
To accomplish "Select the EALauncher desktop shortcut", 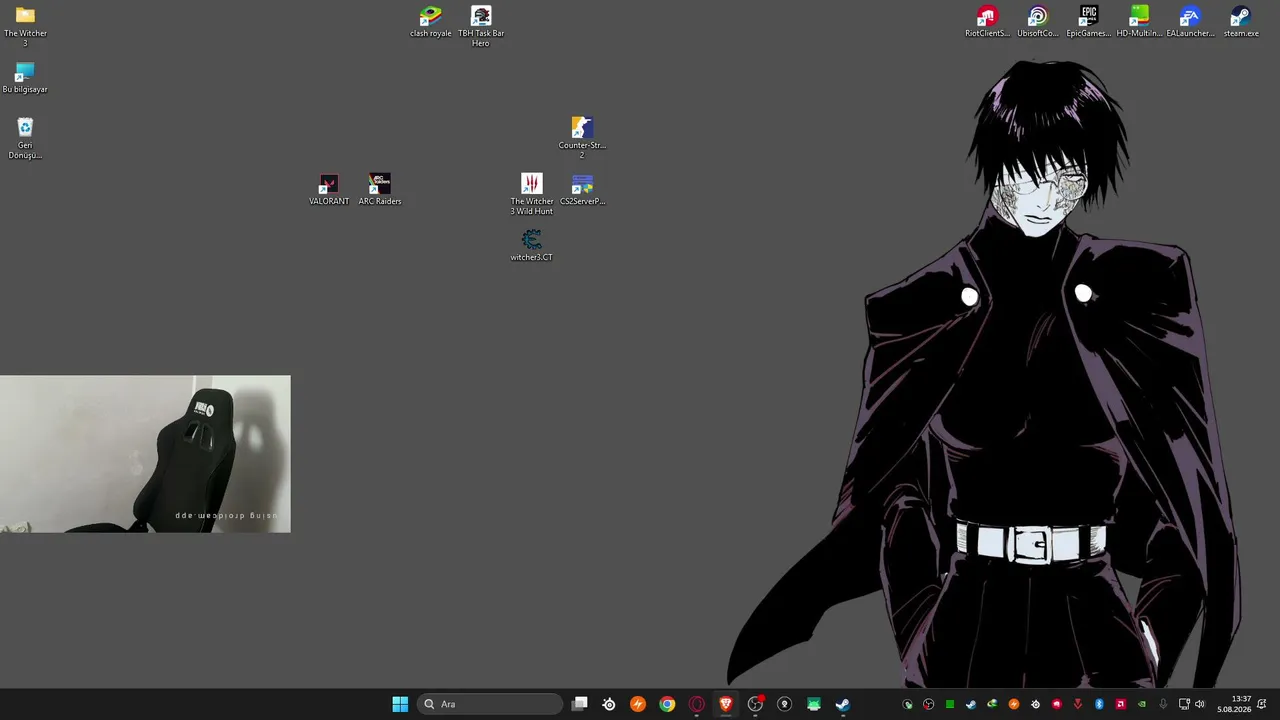I will click(x=1190, y=22).
